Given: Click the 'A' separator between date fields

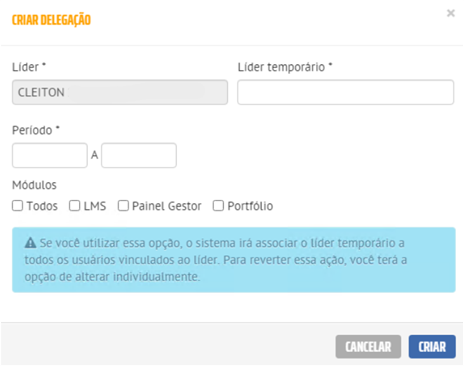Looking at the screenshot, I should 95,155.
